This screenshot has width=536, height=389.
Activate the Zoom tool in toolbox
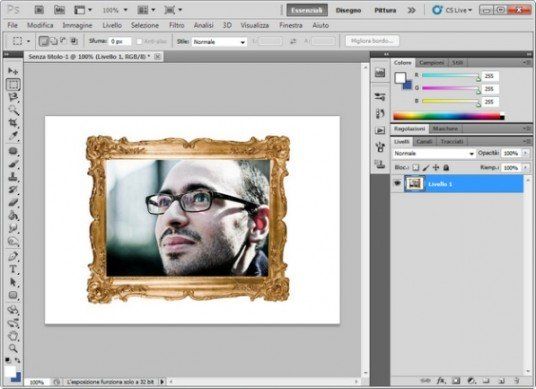(x=13, y=348)
